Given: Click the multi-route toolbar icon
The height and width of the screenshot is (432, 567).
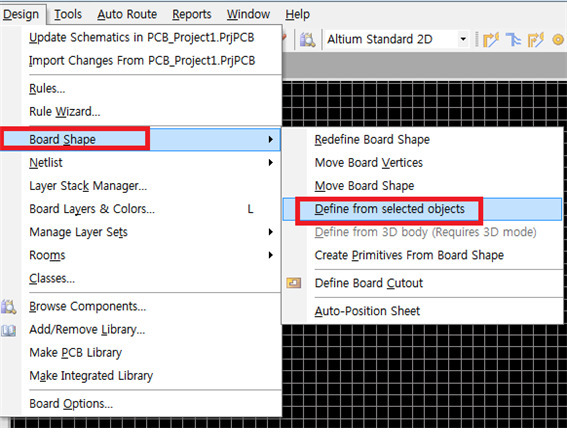Looking at the screenshot, I should pos(536,40).
